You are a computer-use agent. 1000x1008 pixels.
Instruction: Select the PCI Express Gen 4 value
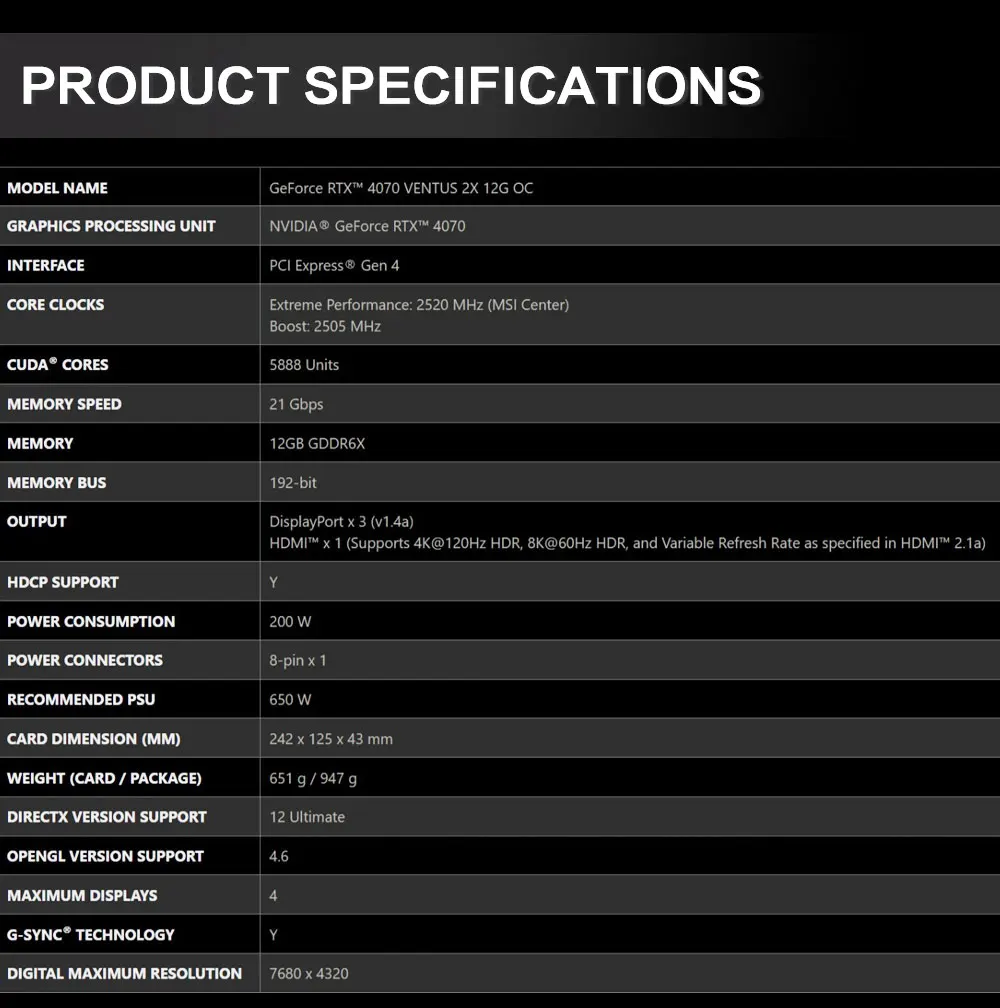(334, 266)
